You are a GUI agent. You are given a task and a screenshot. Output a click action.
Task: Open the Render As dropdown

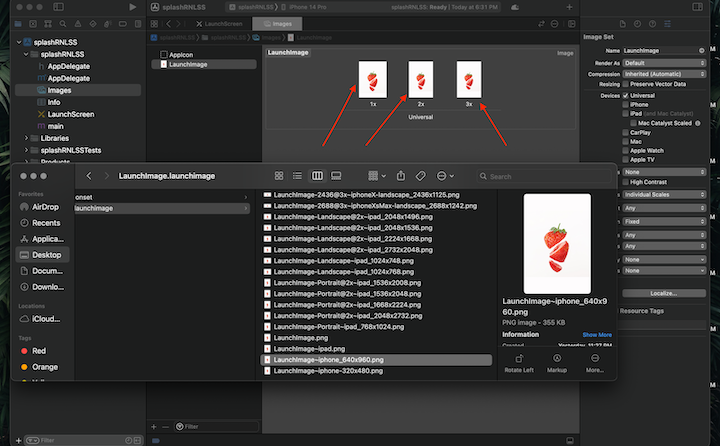click(664, 61)
